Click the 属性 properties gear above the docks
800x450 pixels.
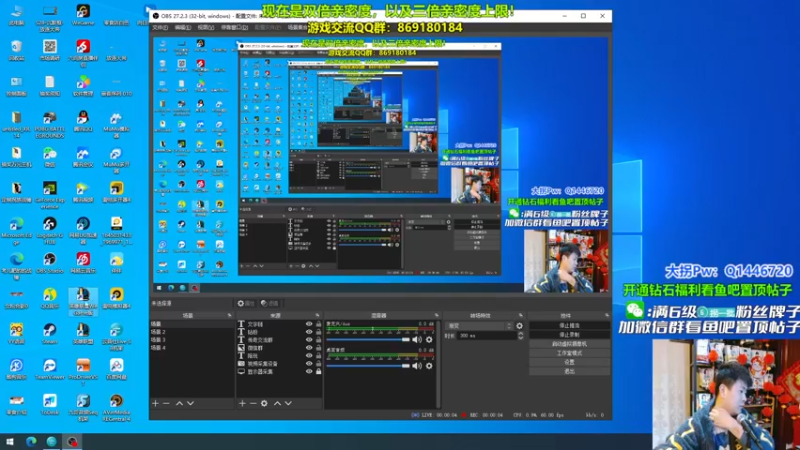245,303
